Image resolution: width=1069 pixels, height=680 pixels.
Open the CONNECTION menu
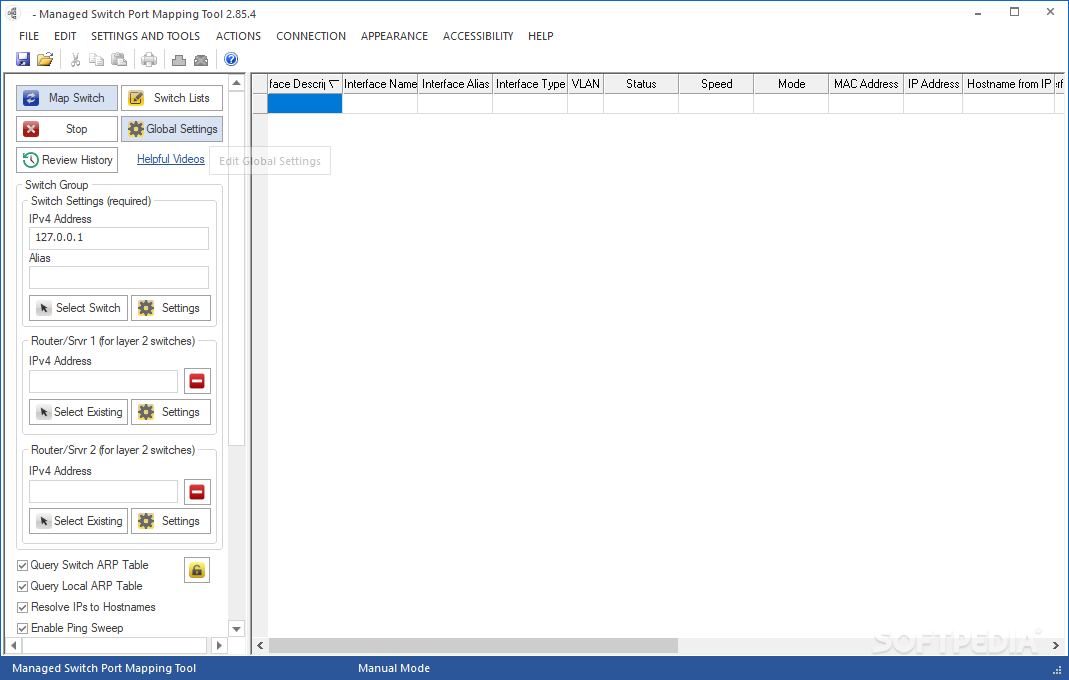click(311, 36)
